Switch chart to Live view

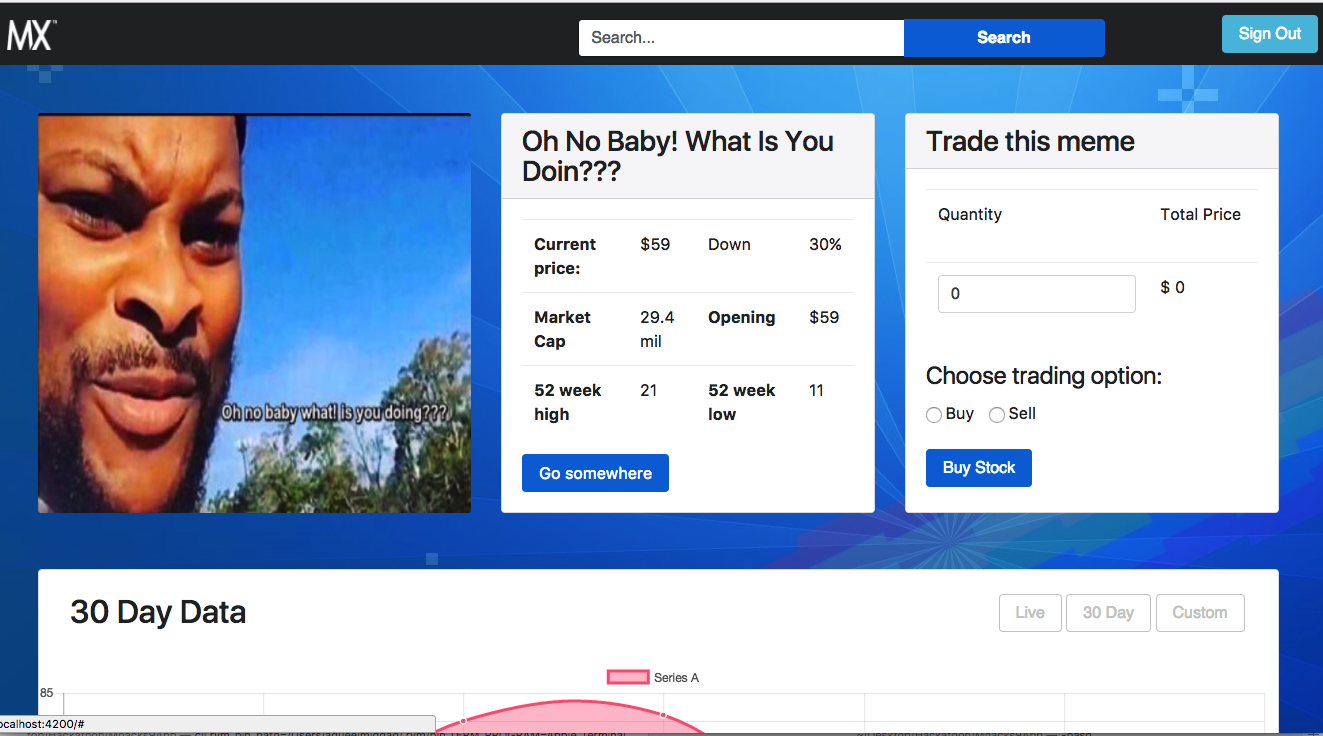click(x=1030, y=613)
